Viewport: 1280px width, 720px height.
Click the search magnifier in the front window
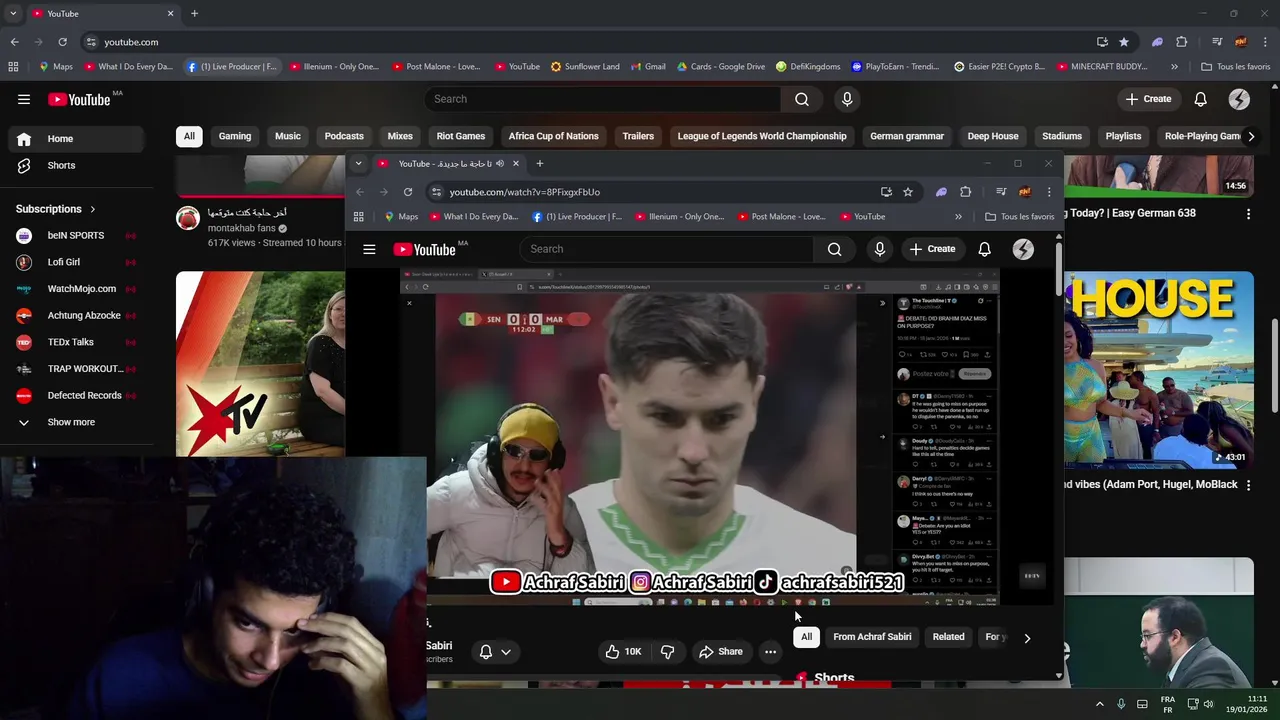(835, 249)
